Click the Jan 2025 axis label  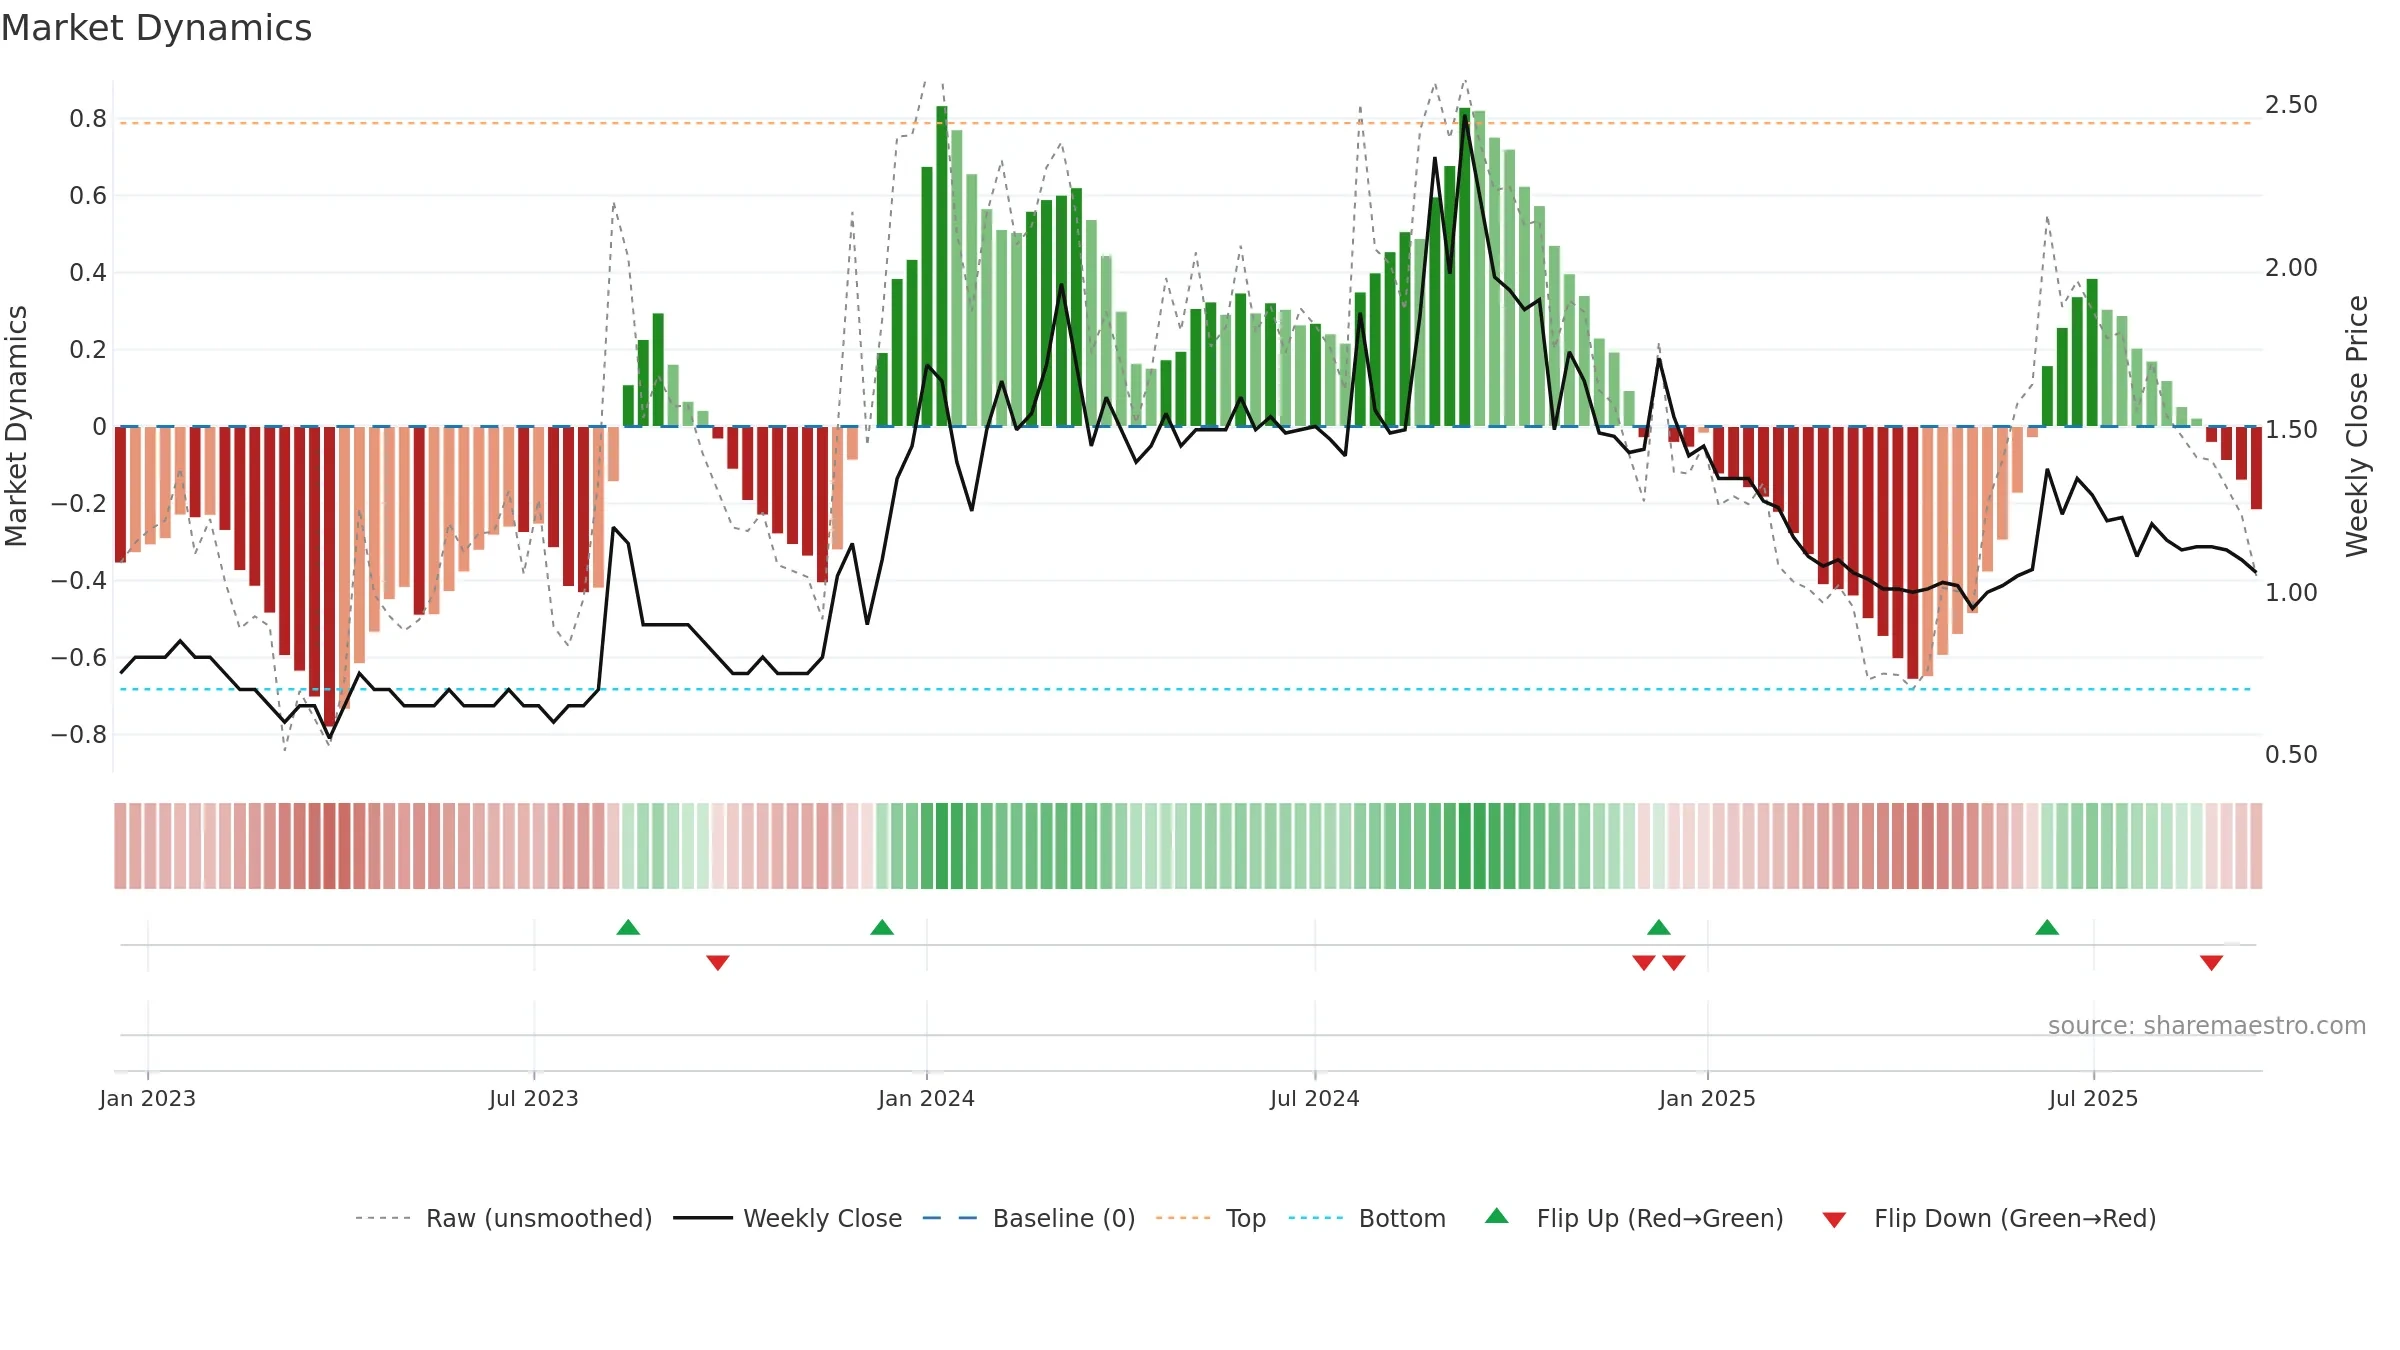(x=1708, y=1098)
